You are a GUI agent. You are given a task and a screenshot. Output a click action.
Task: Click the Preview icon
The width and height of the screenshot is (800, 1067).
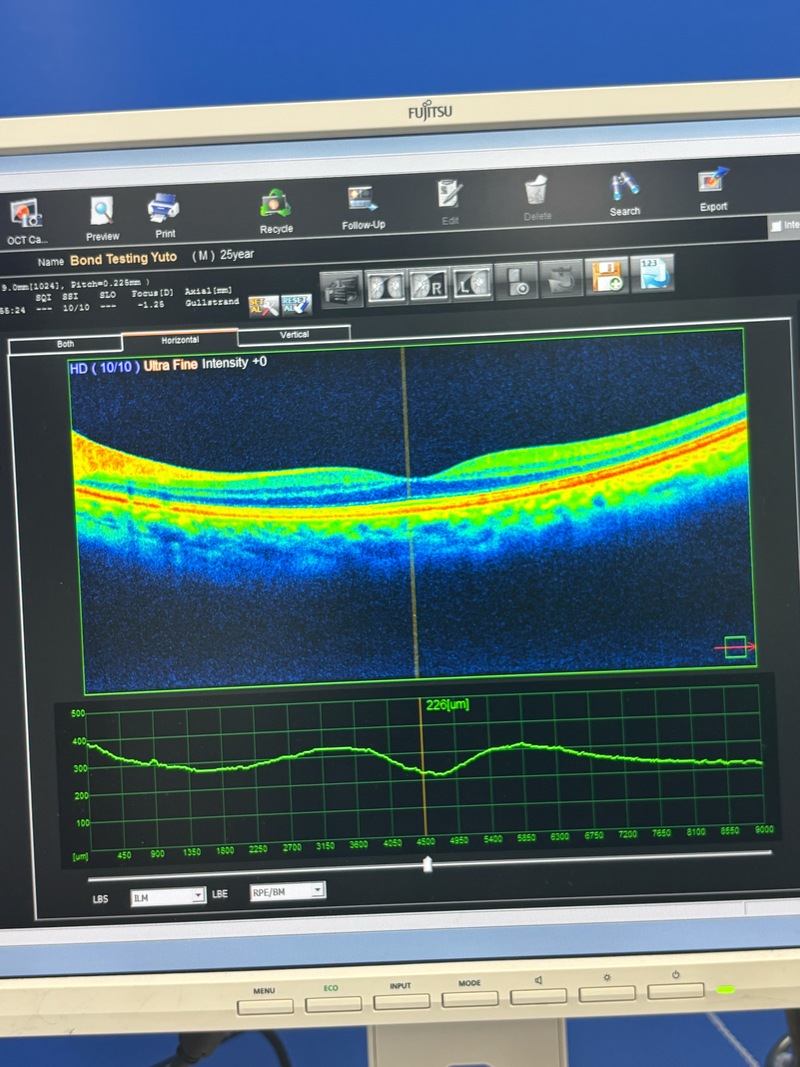[x=102, y=212]
